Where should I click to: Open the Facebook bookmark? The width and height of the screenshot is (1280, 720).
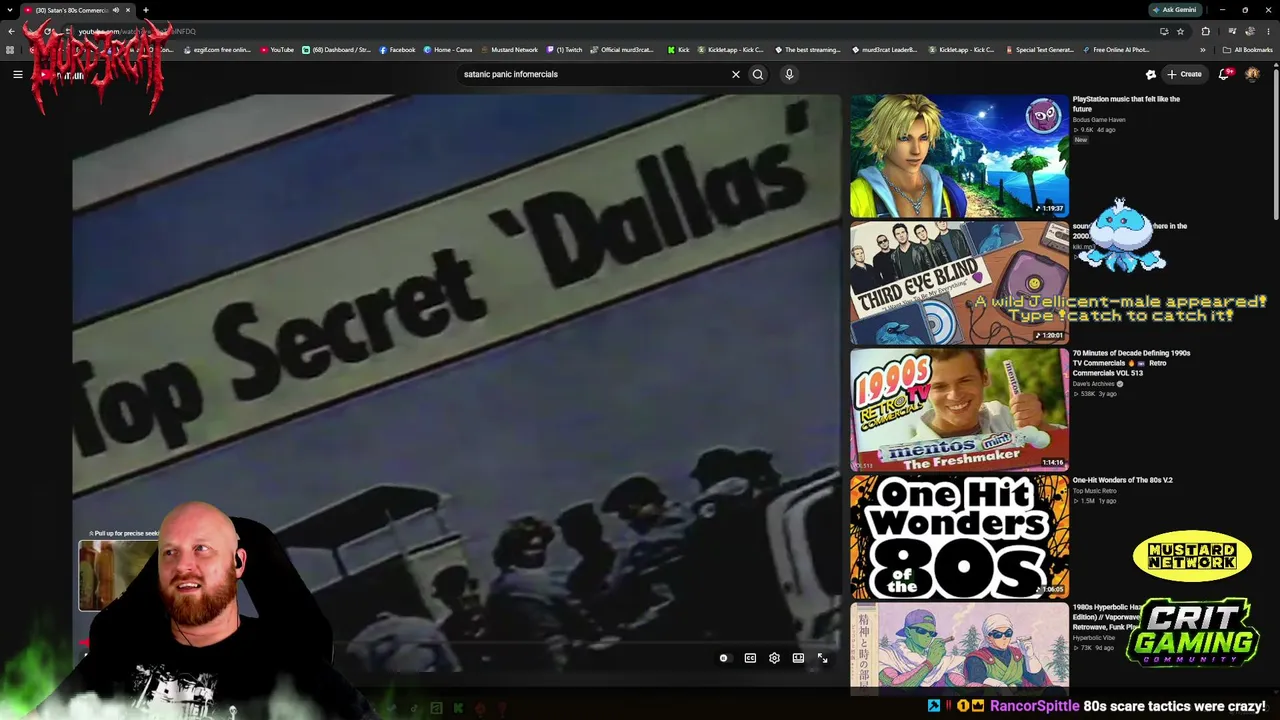click(x=397, y=50)
